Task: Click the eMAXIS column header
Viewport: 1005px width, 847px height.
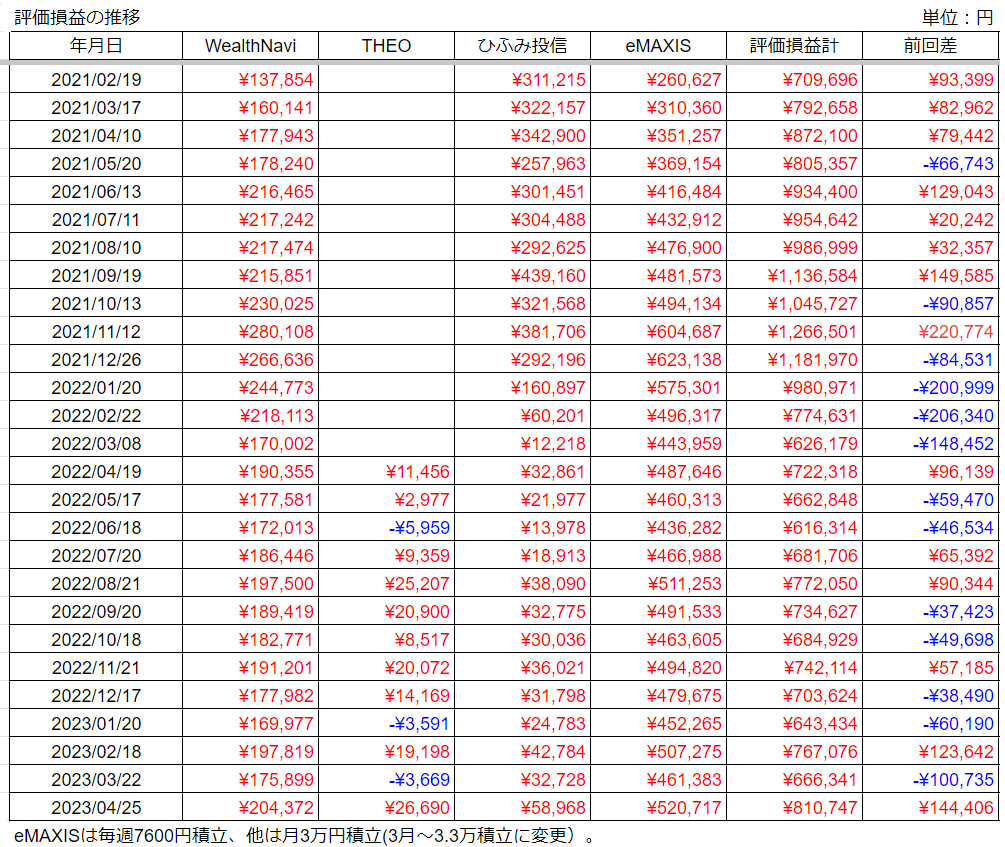Action: pyautogui.click(x=658, y=46)
